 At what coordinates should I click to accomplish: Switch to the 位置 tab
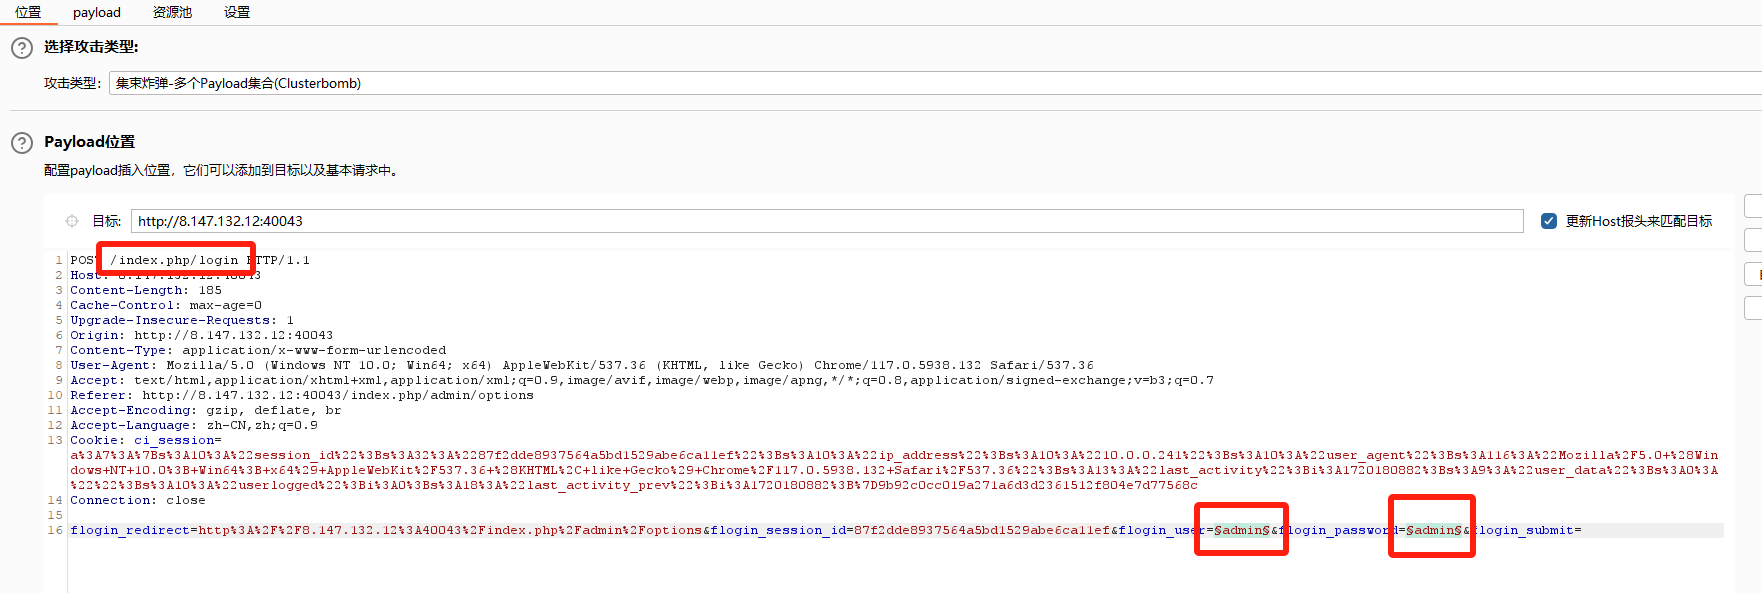[x=28, y=12]
